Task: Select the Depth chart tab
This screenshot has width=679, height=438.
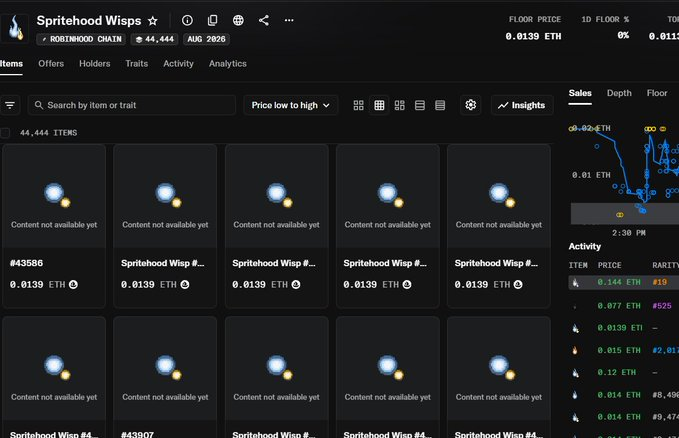Action: (x=619, y=93)
